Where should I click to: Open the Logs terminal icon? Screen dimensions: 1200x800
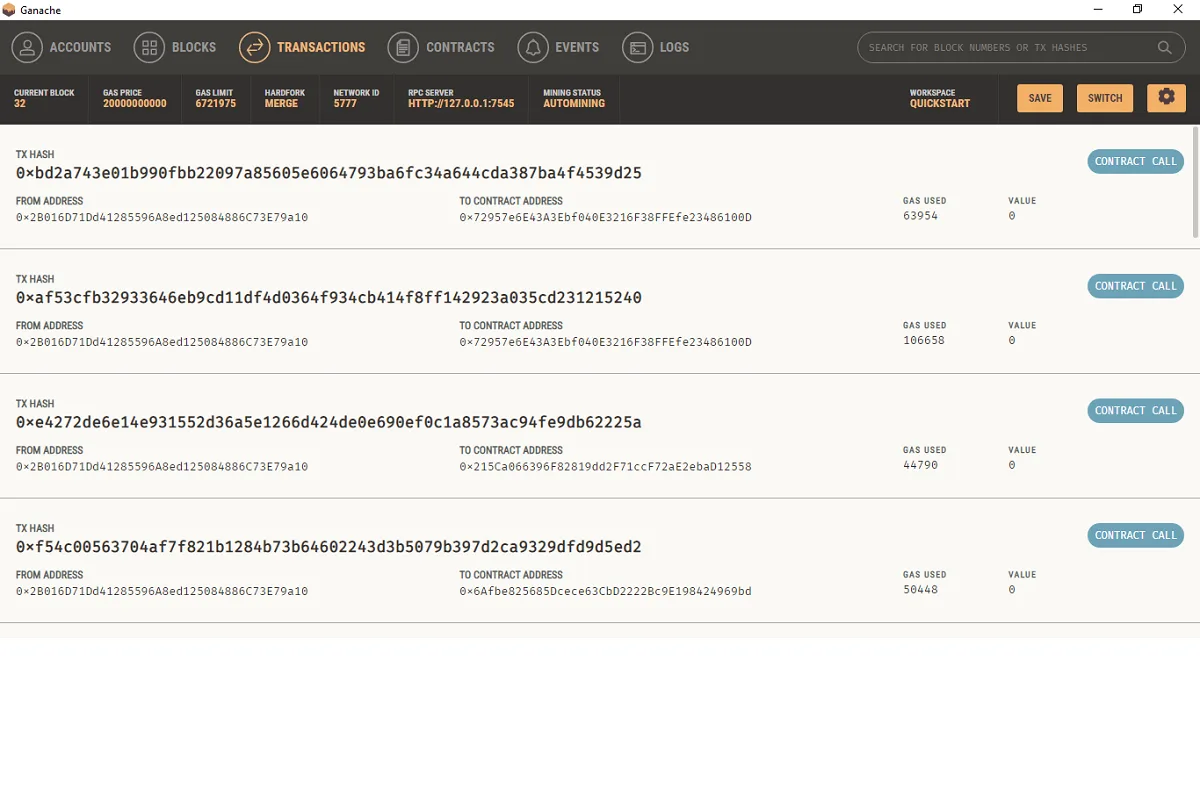[638, 47]
